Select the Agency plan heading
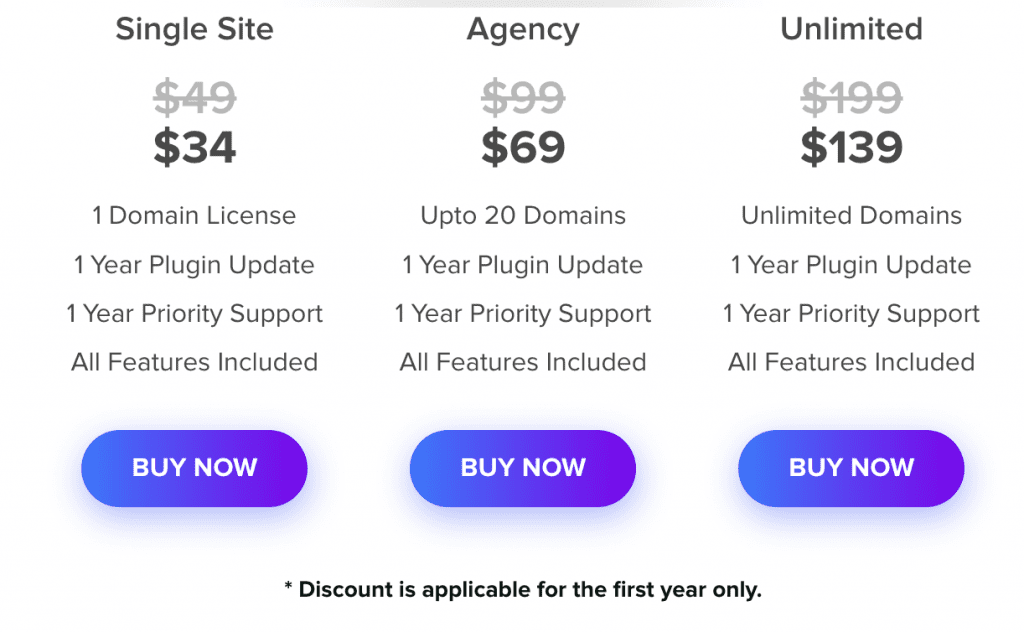The image size is (1024, 632). (x=523, y=31)
